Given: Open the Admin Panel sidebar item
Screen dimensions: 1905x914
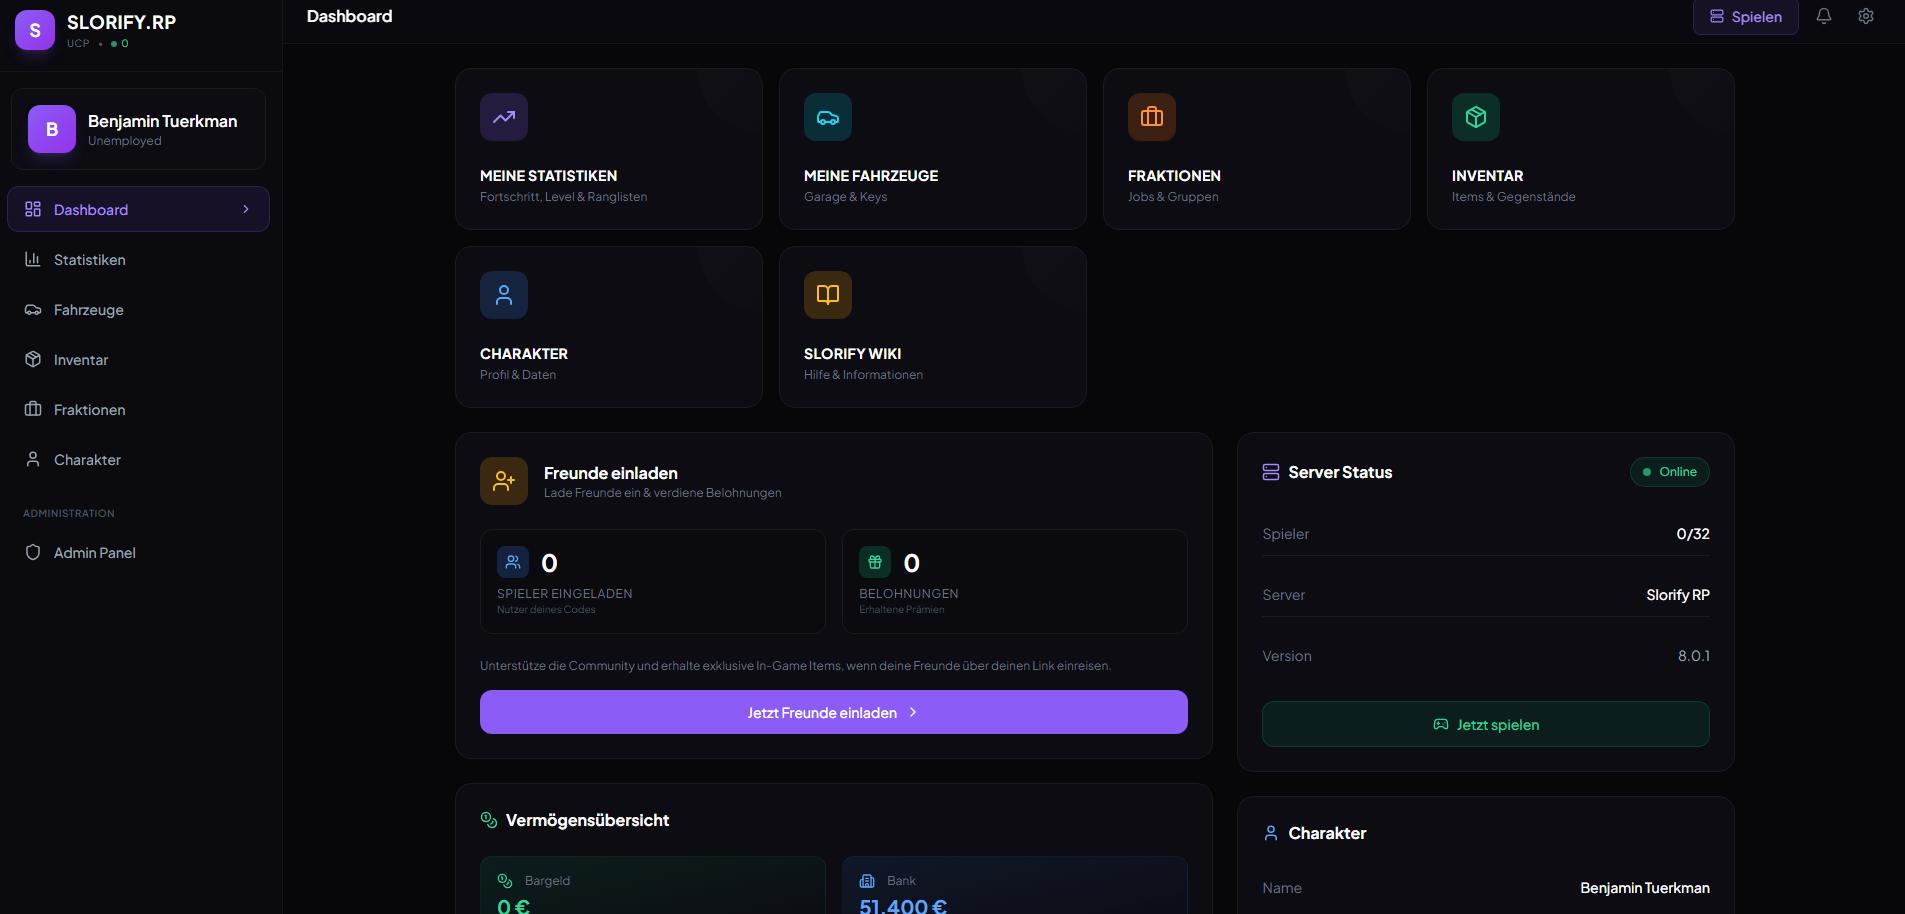Looking at the screenshot, I should 94,553.
